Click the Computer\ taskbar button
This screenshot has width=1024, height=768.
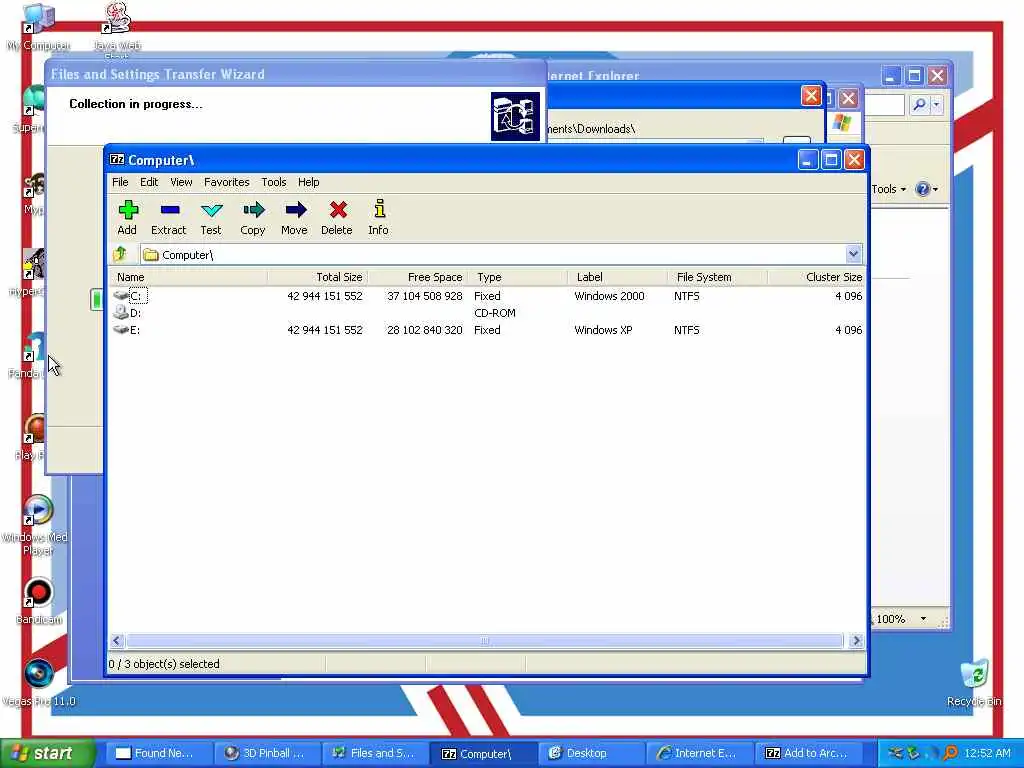483,753
